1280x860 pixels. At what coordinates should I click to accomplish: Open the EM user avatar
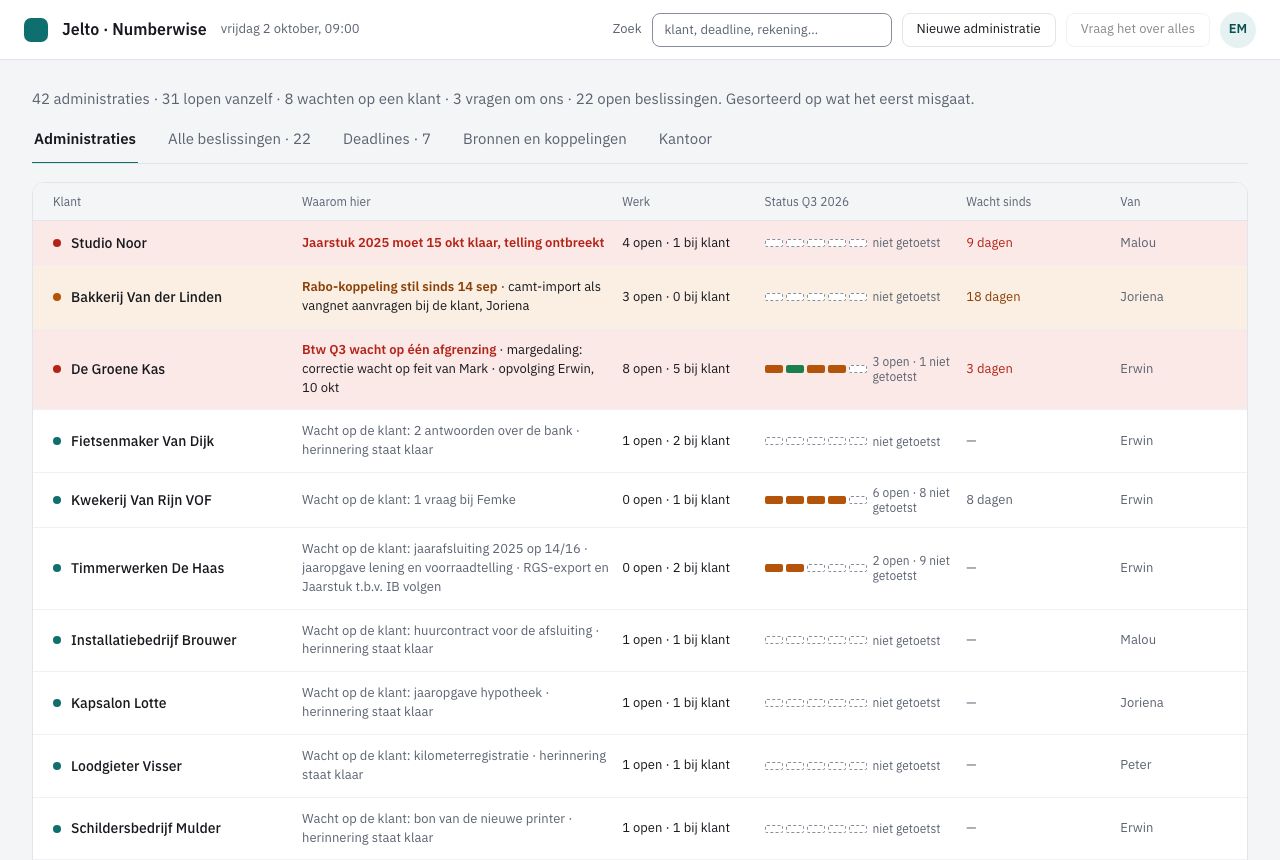pyautogui.click(x=1238, y=30)
